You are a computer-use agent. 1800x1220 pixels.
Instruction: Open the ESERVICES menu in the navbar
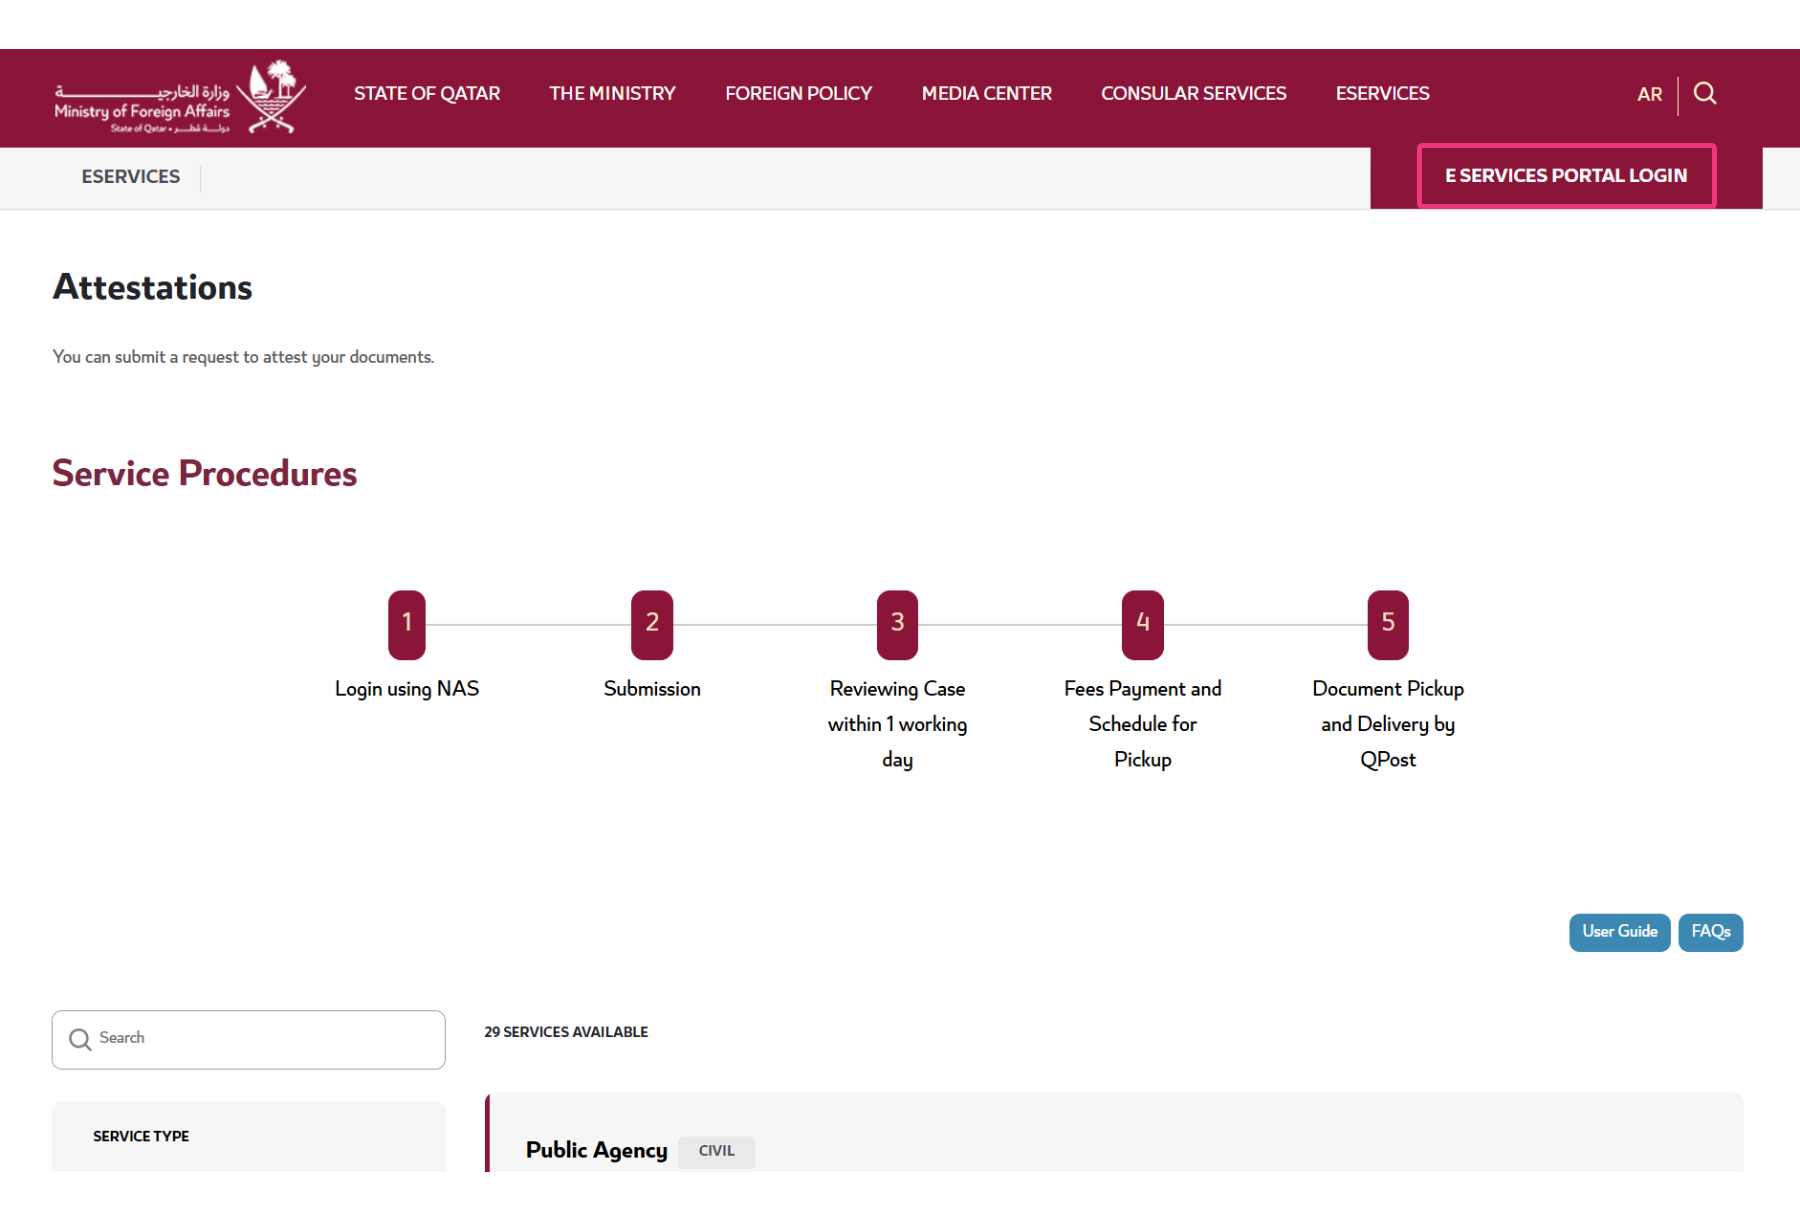pyautogui.click(x=1382, y=93)
